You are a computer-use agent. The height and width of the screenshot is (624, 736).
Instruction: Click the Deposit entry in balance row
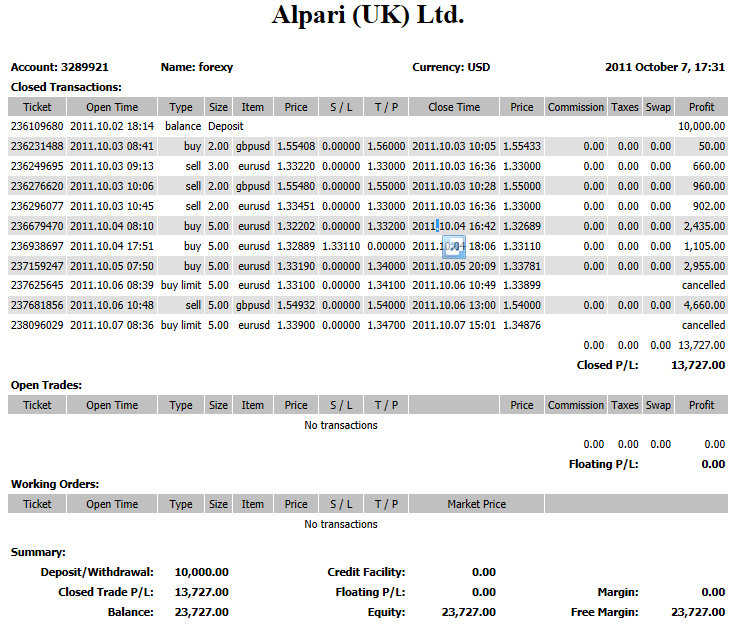(x=226, y=126)
